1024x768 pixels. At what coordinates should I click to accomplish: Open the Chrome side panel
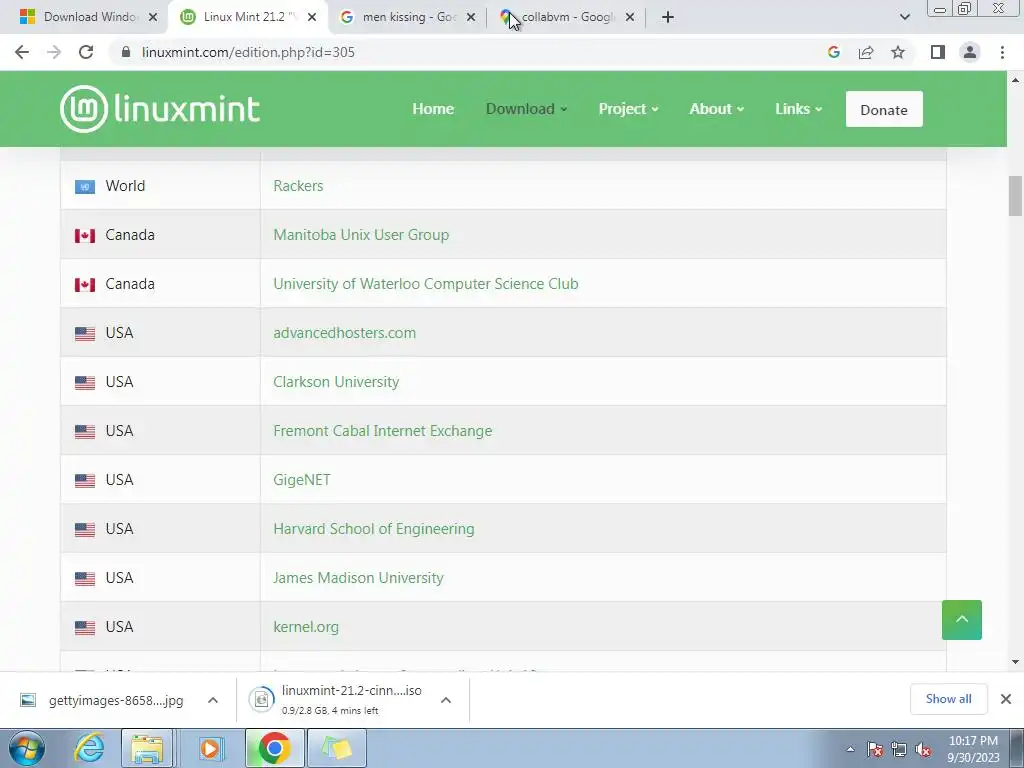[938, 52]
